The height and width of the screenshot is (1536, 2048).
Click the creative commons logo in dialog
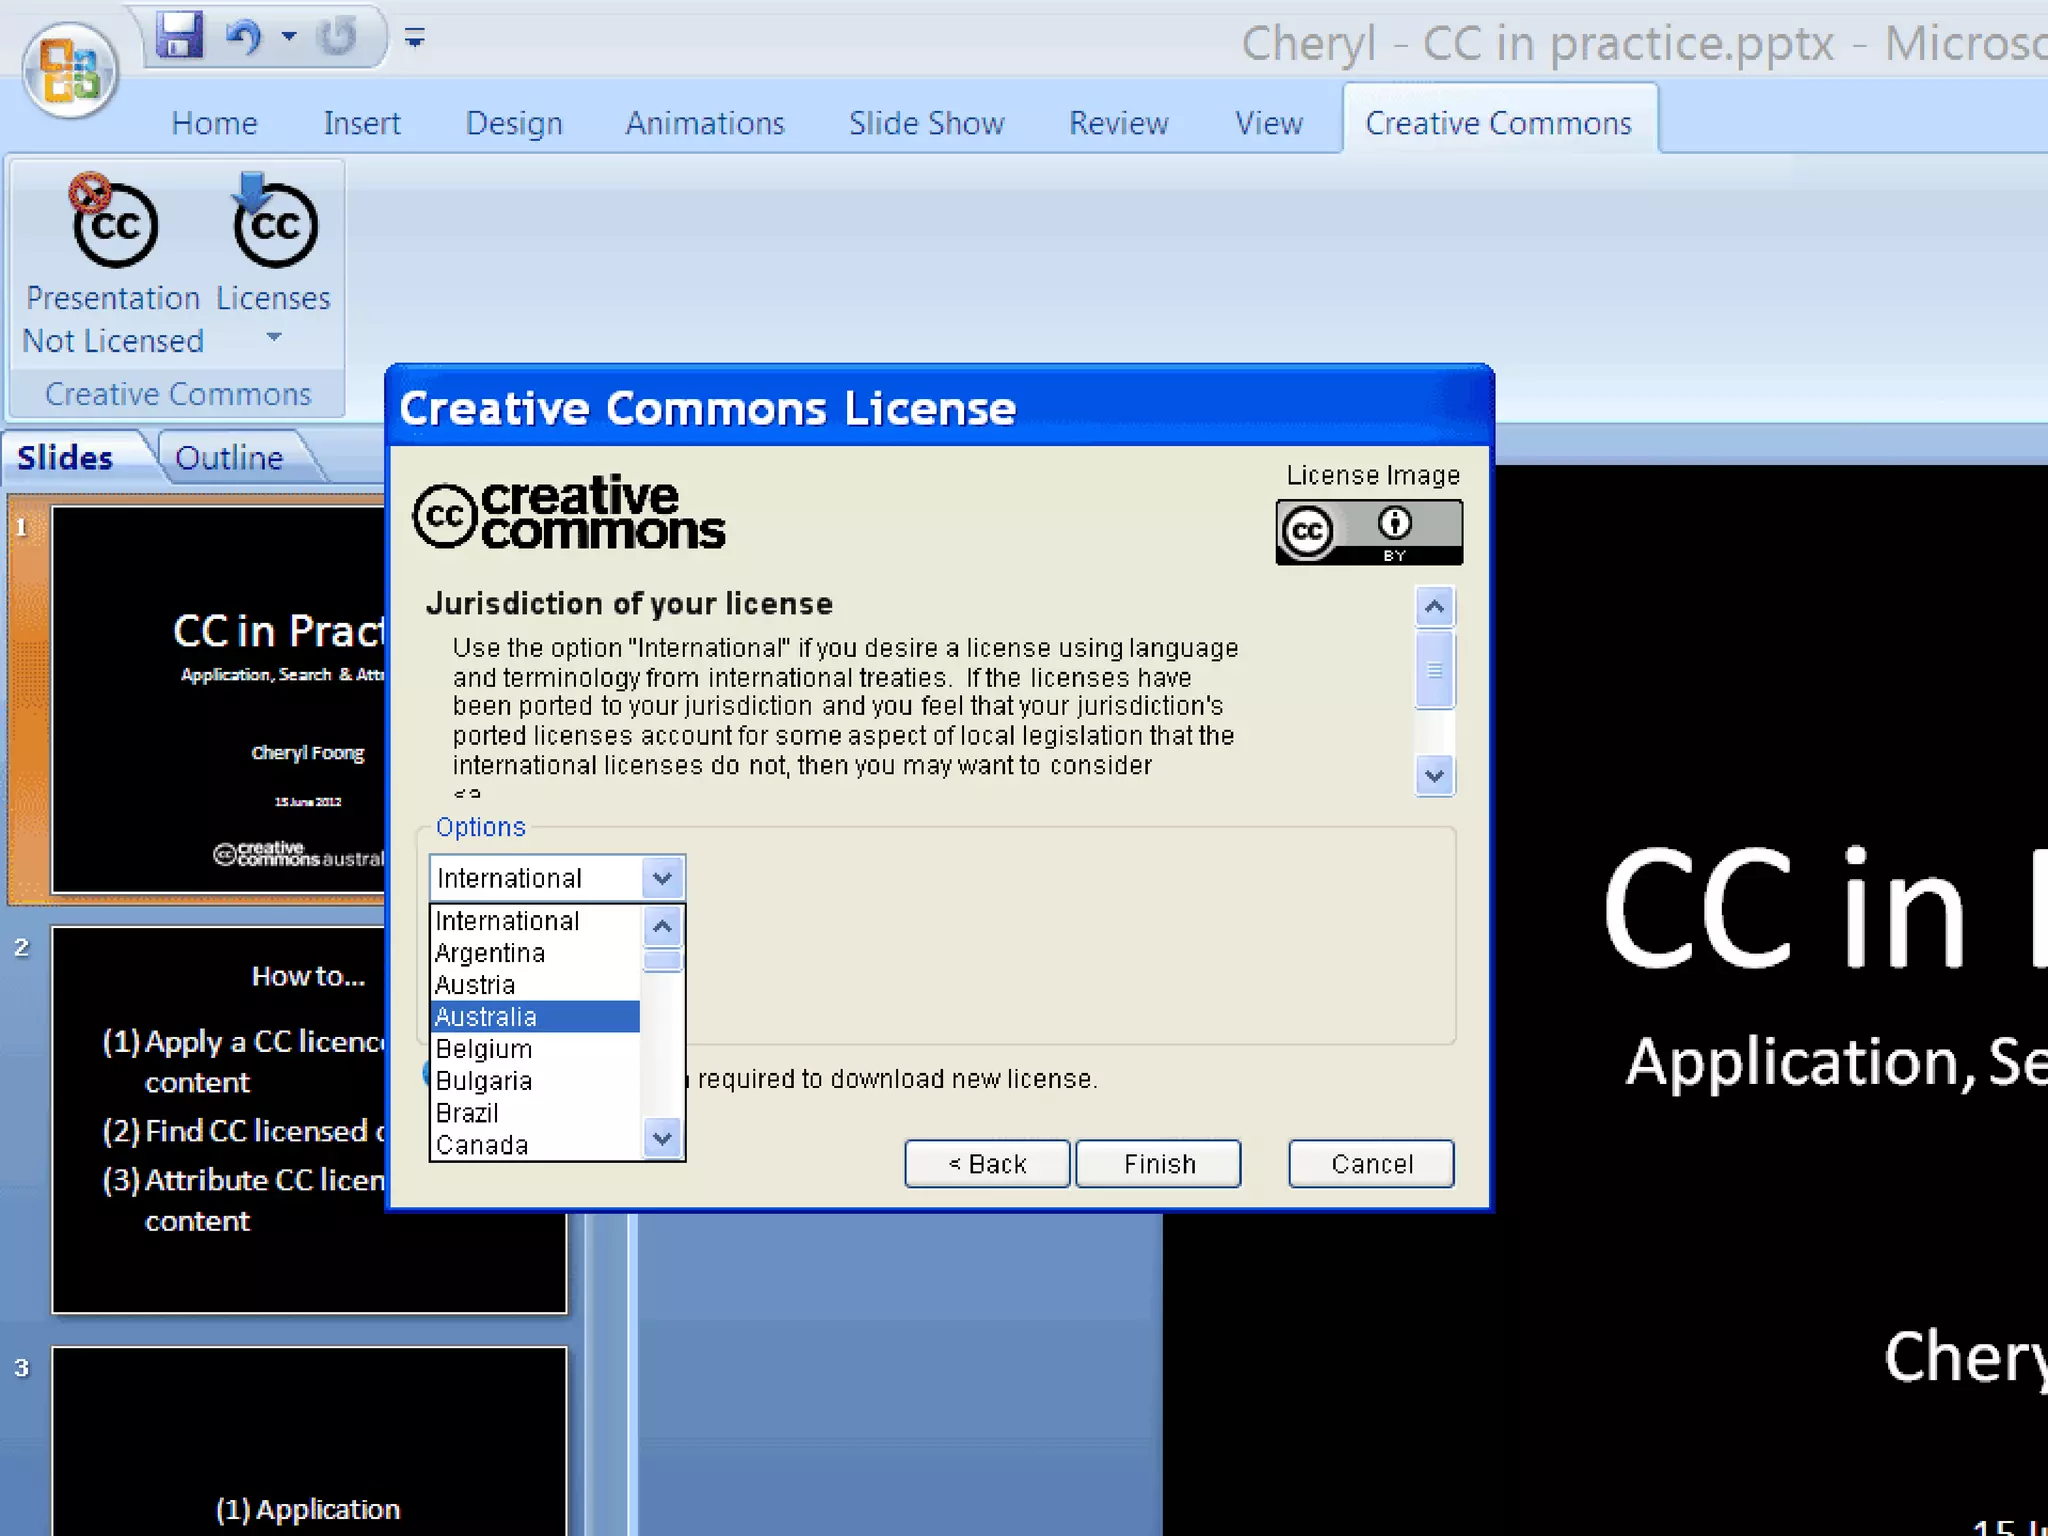pyautogui.click(x=569, y=513)
